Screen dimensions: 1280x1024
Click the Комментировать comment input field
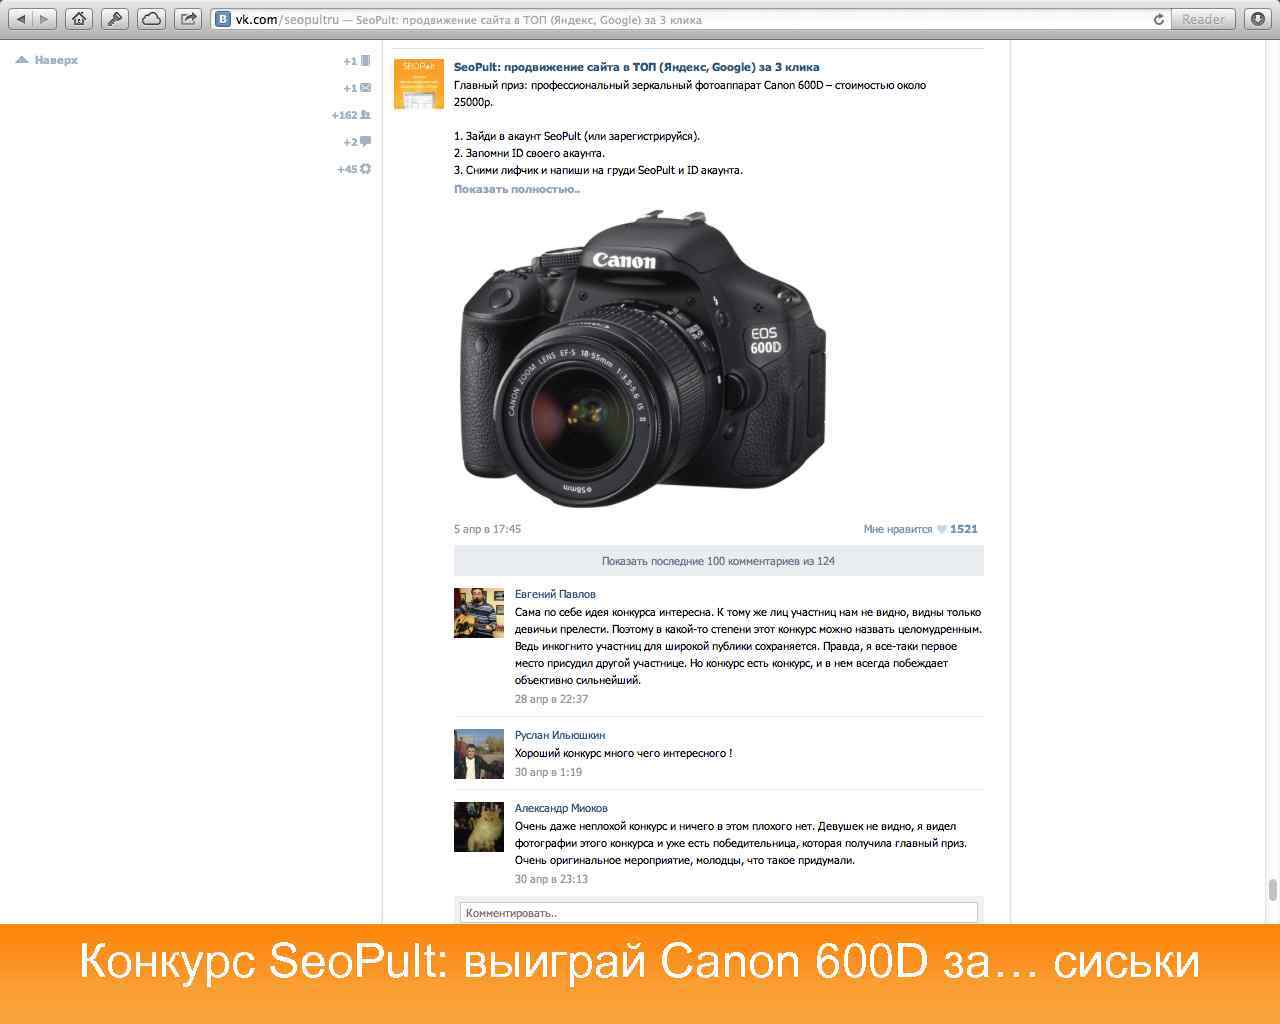pyautogui.click(x=716, y=911)
